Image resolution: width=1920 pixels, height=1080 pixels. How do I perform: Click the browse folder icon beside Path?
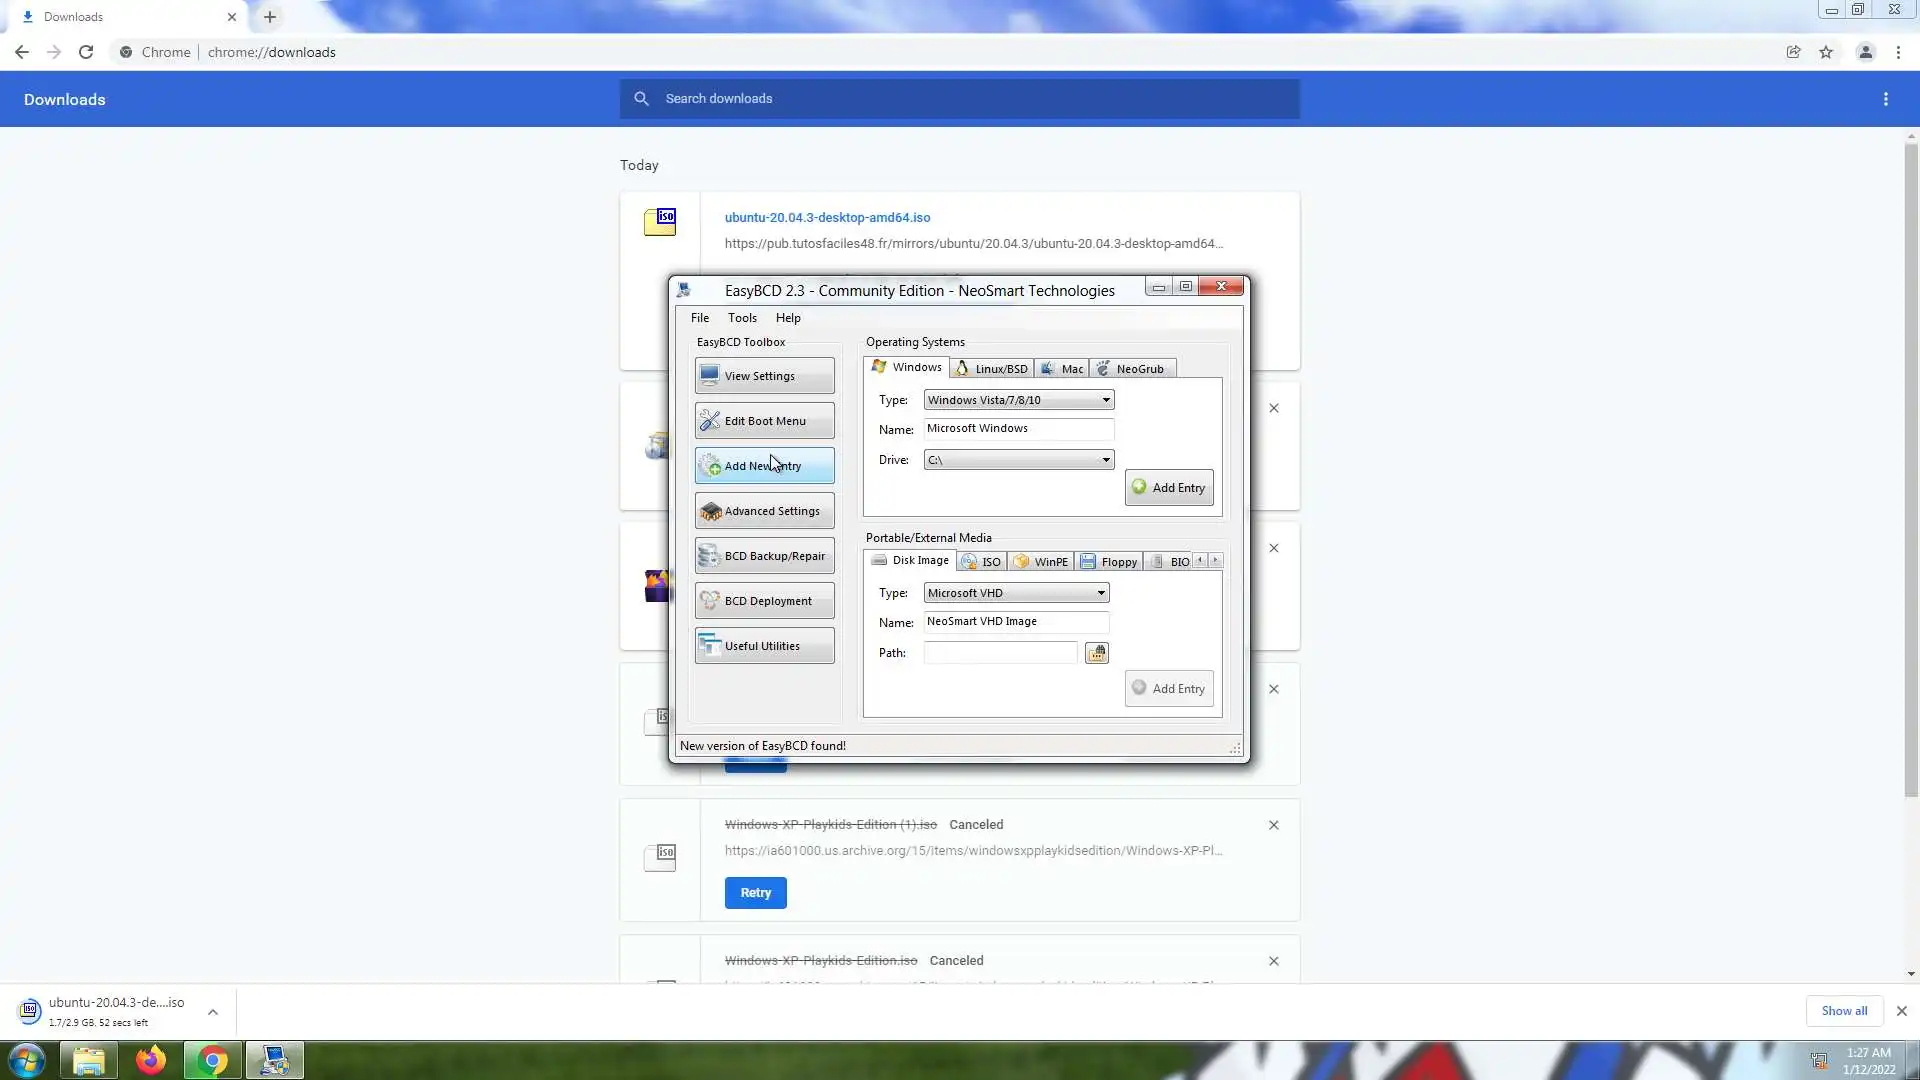pyautogui.click(x=1097, y=653)
